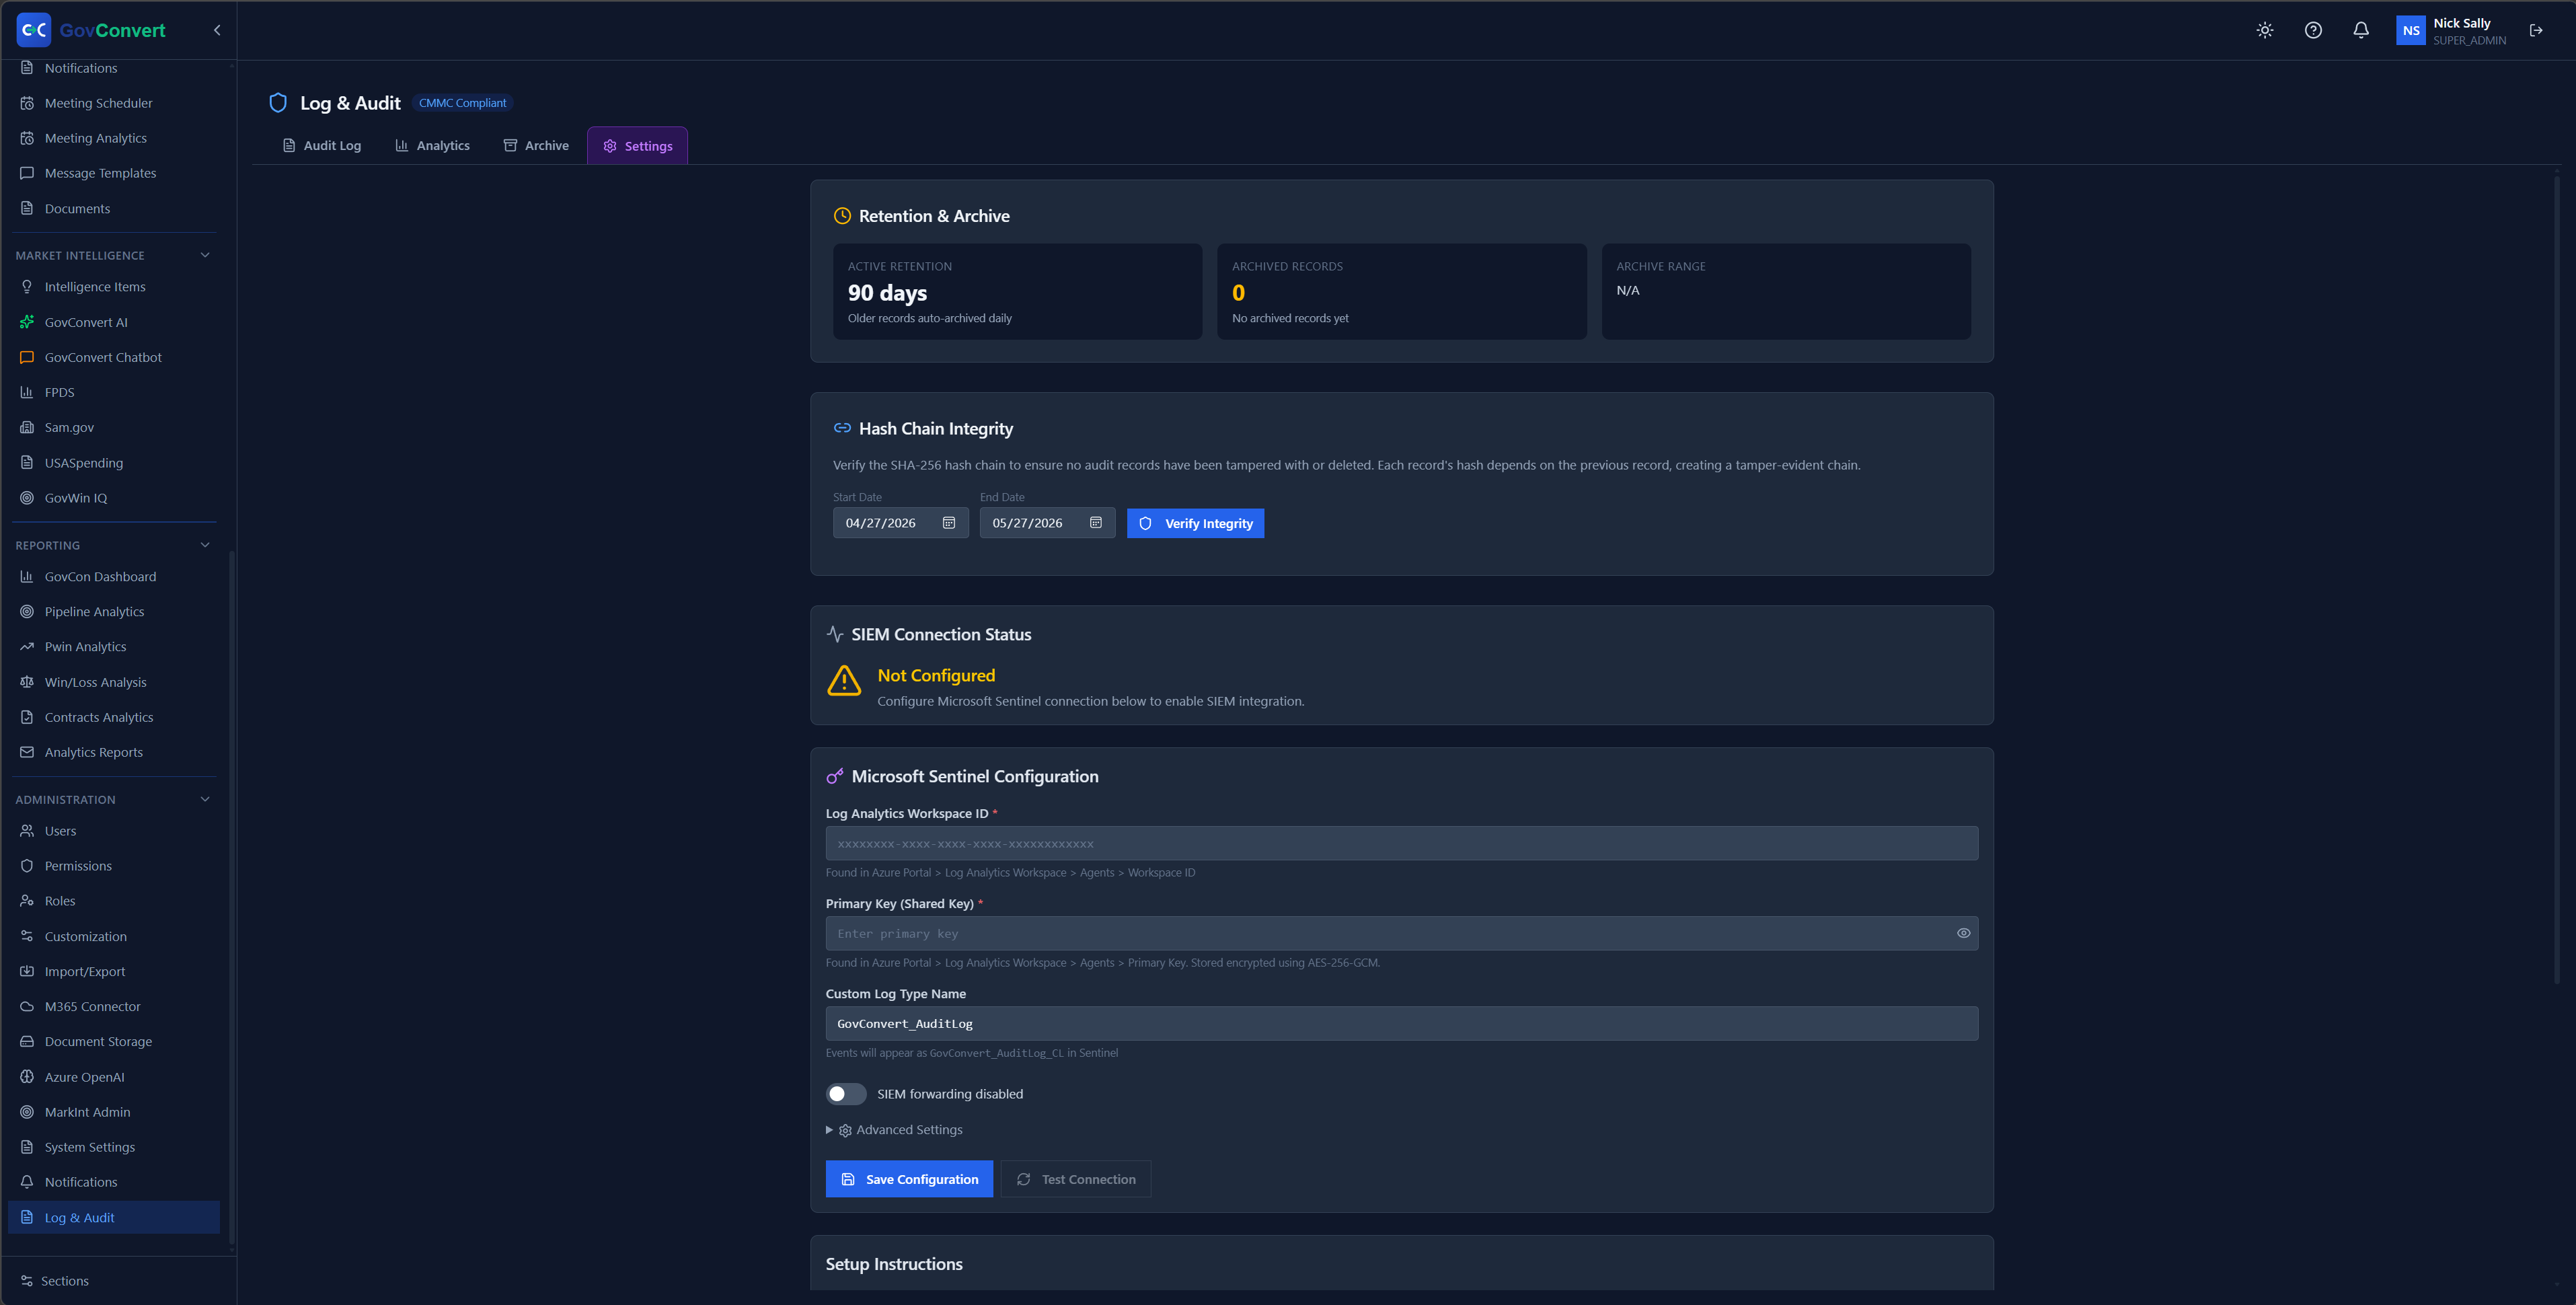Open Nick Sally user profile
Image resolution: width=2576 pixels, height=1305 pixels.
pos(2451,30)
